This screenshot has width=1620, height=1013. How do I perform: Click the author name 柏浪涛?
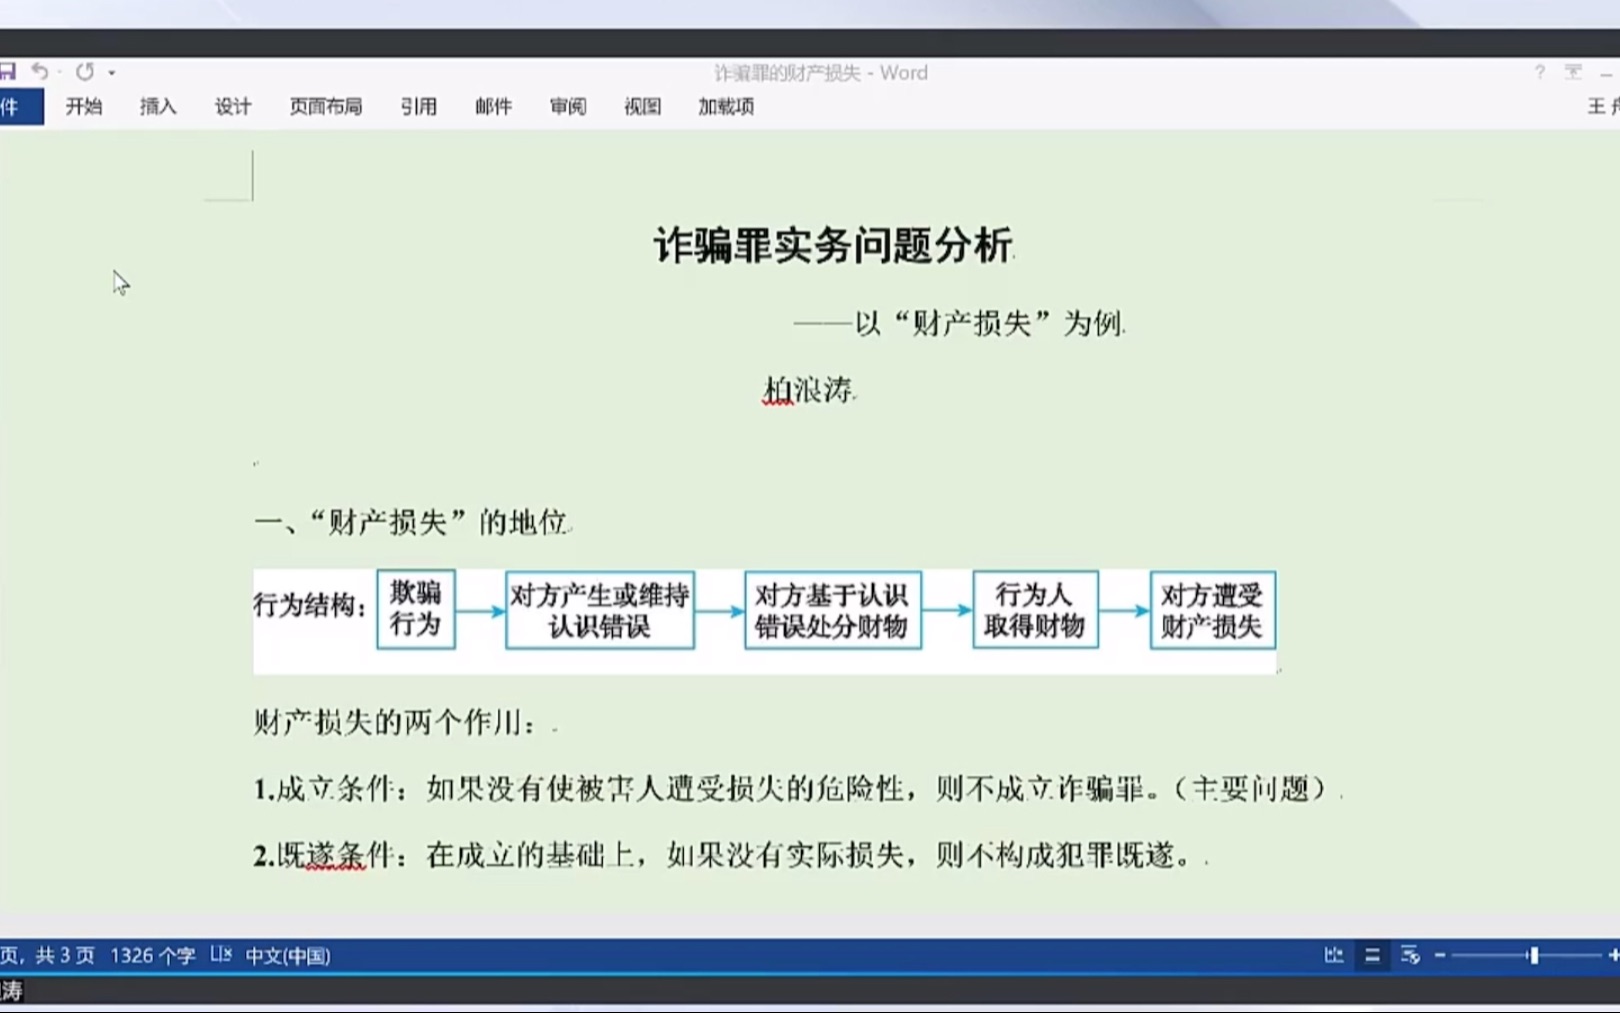[808, 390]
